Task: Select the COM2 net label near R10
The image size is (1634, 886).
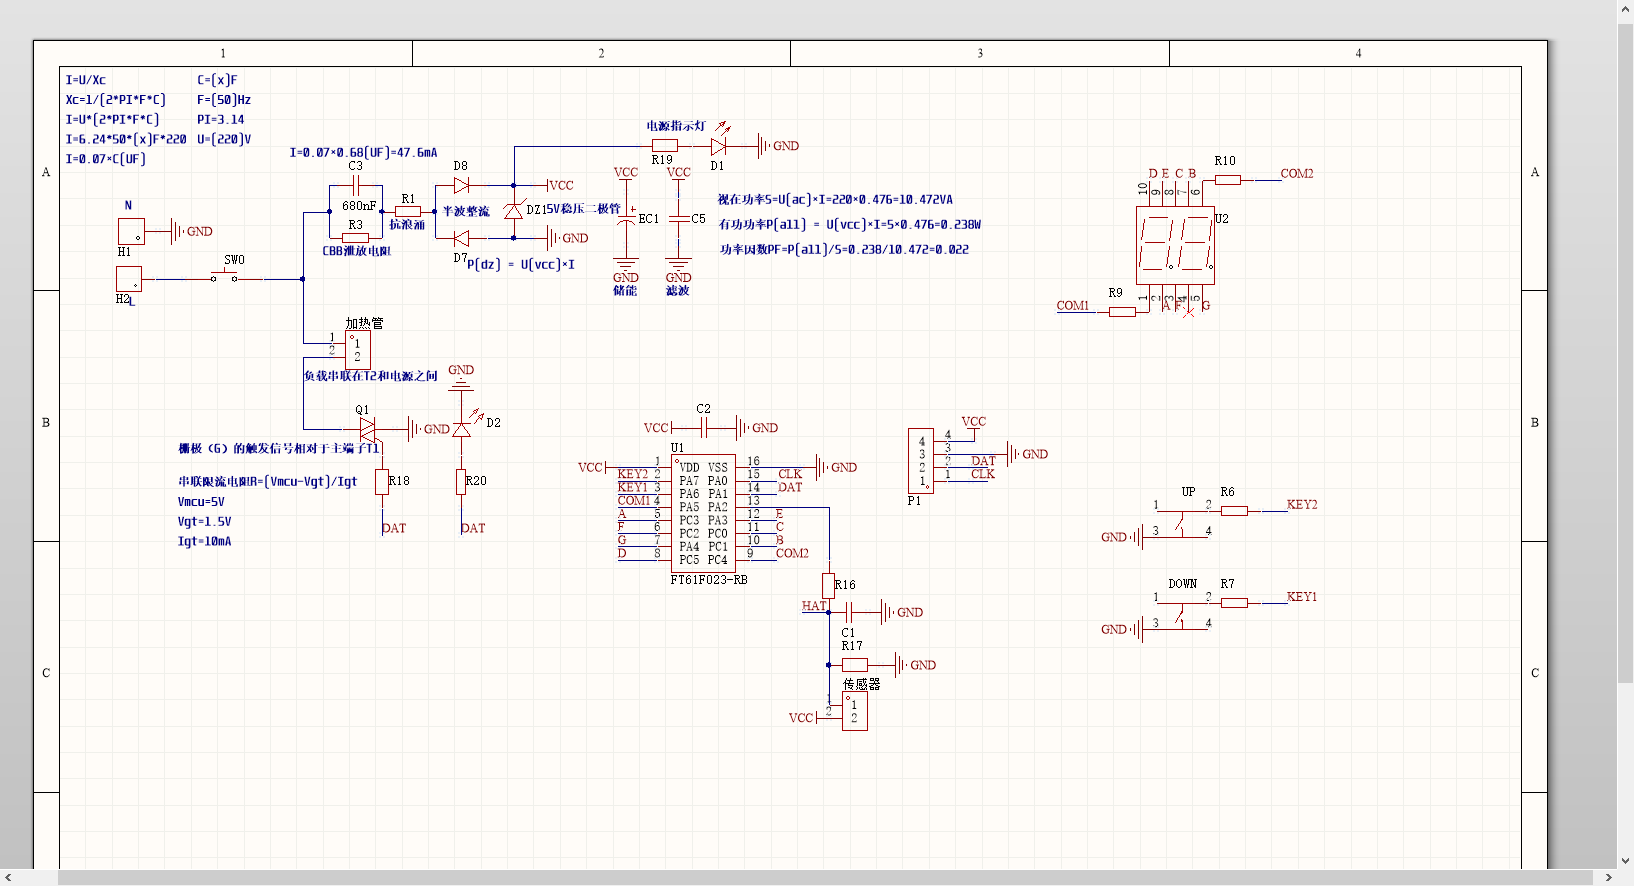Action: tap(1296, 174)
